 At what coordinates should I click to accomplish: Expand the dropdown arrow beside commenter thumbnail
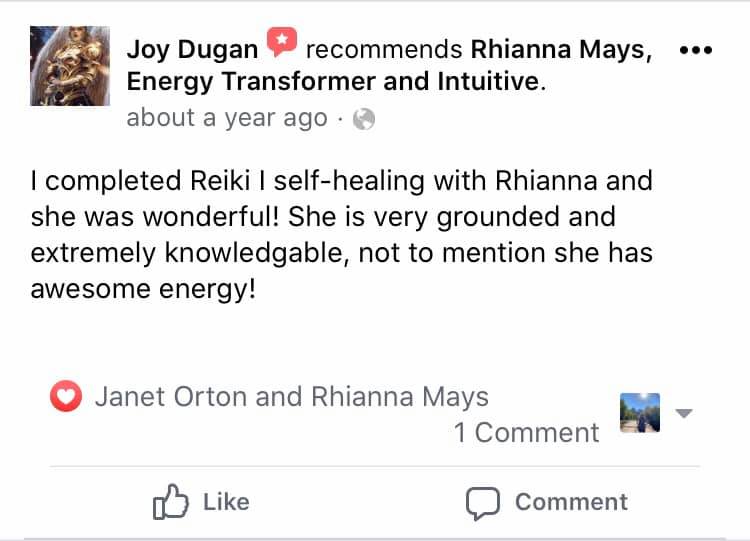tap(684, 413)
